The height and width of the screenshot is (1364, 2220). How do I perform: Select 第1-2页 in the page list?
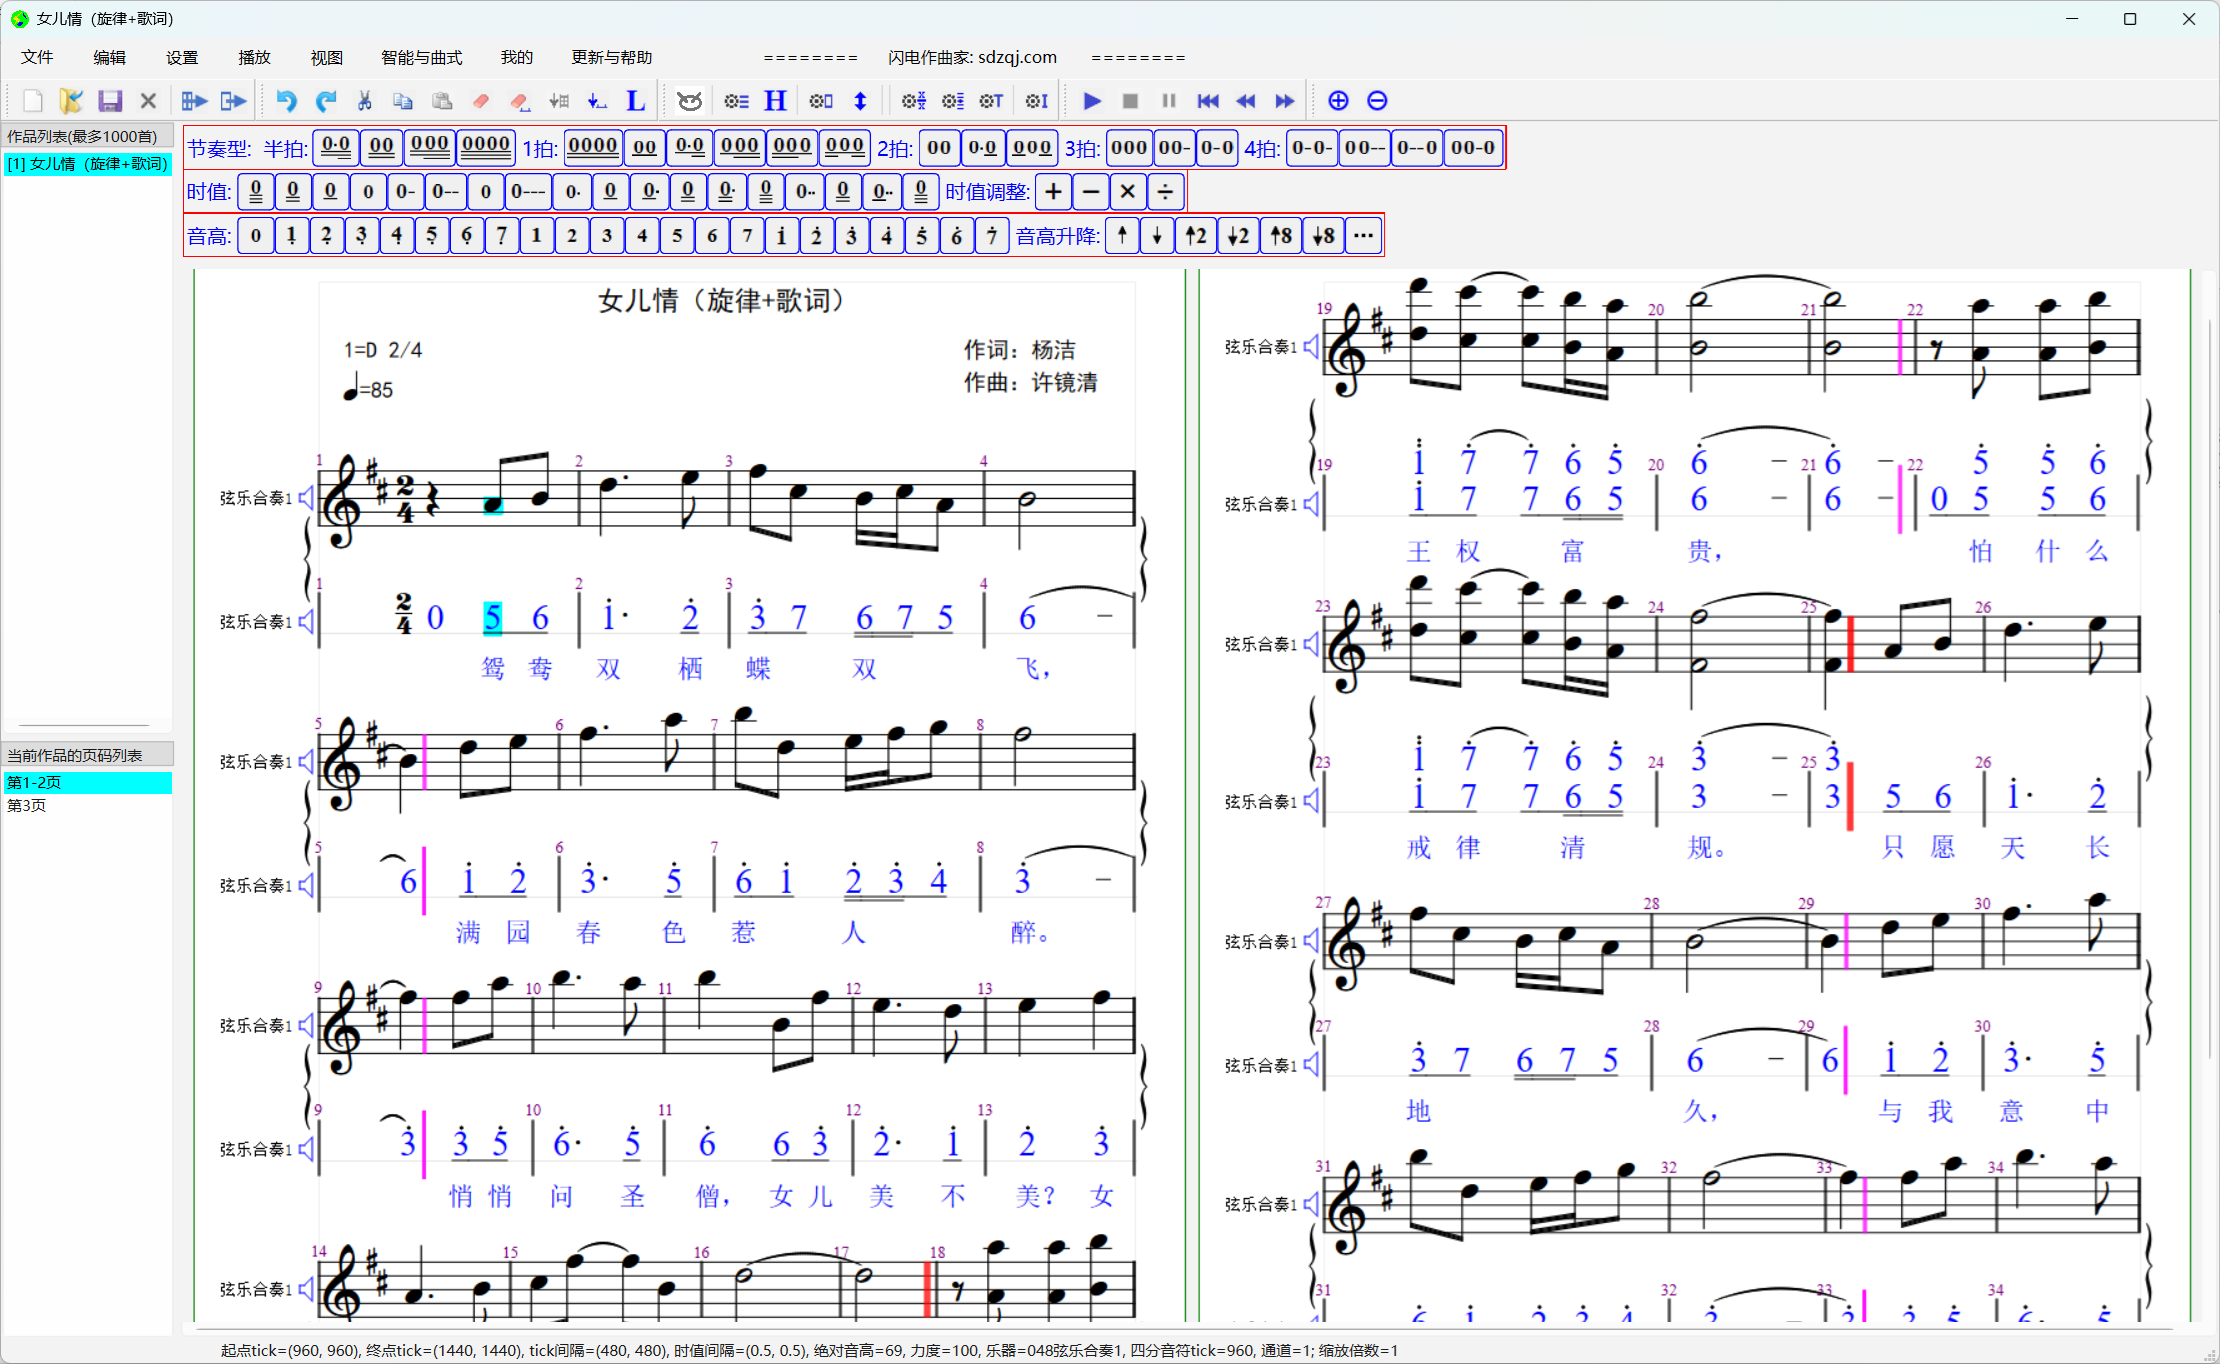[88, 782]
